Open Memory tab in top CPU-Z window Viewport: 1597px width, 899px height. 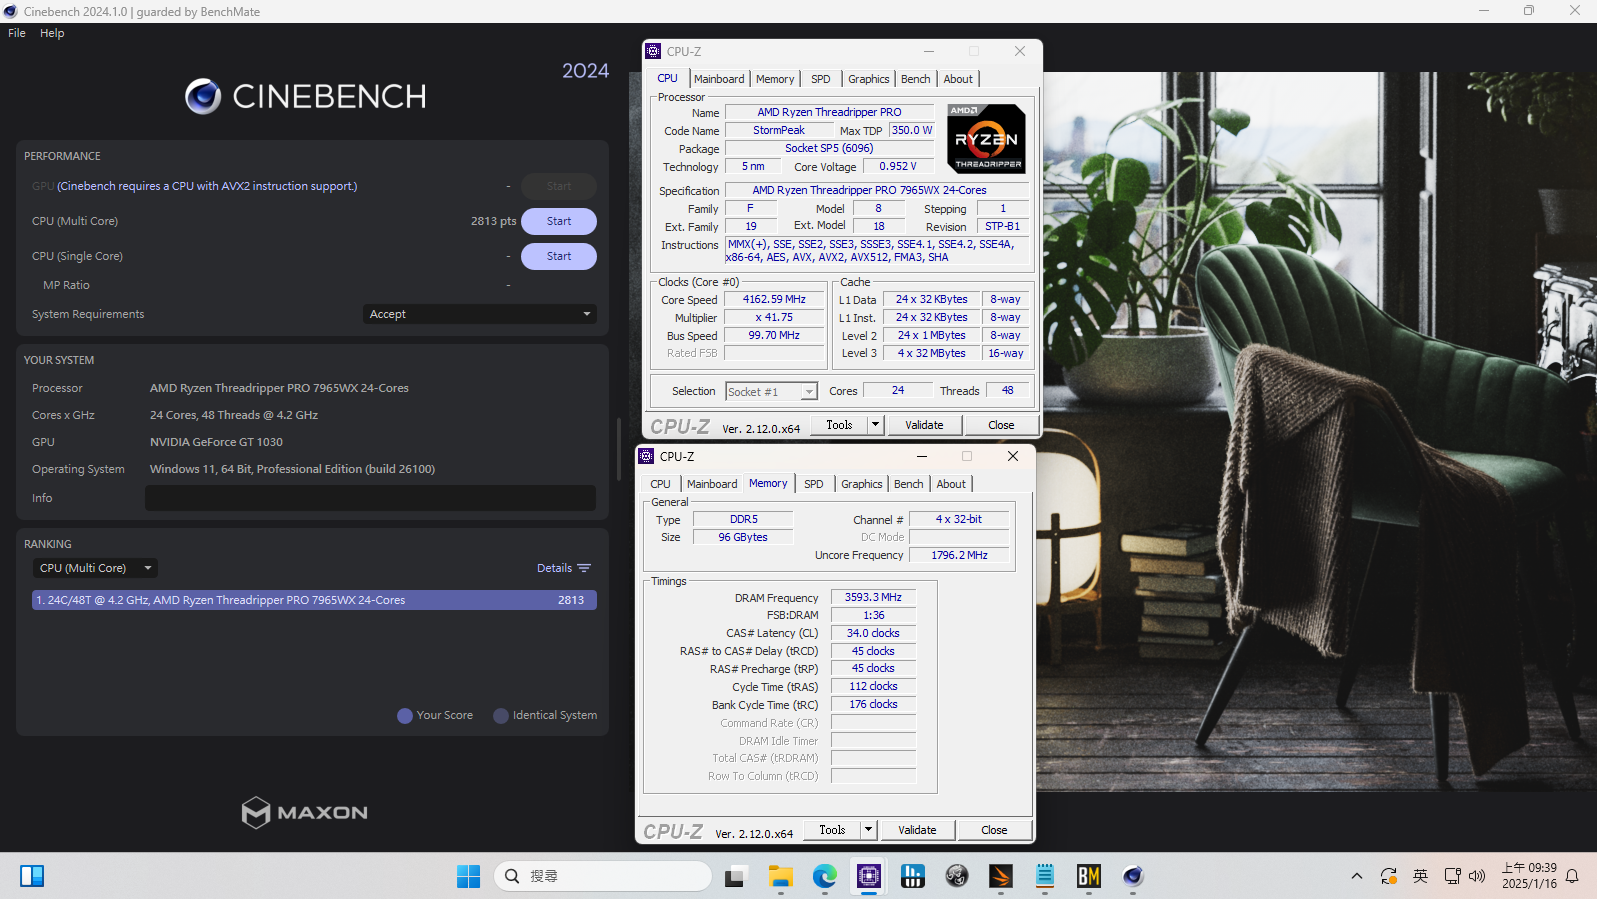click(x=775, y=79)
